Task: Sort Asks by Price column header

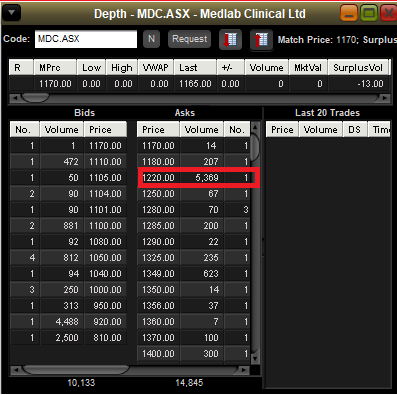Action: 158,129
